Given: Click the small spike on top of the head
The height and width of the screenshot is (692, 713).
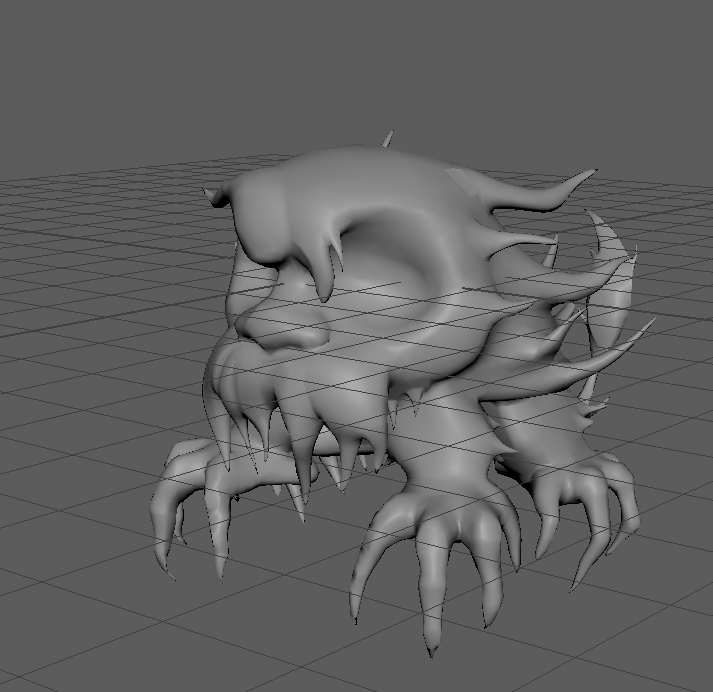Looking at the screenshot, I should tap(386, 139).
